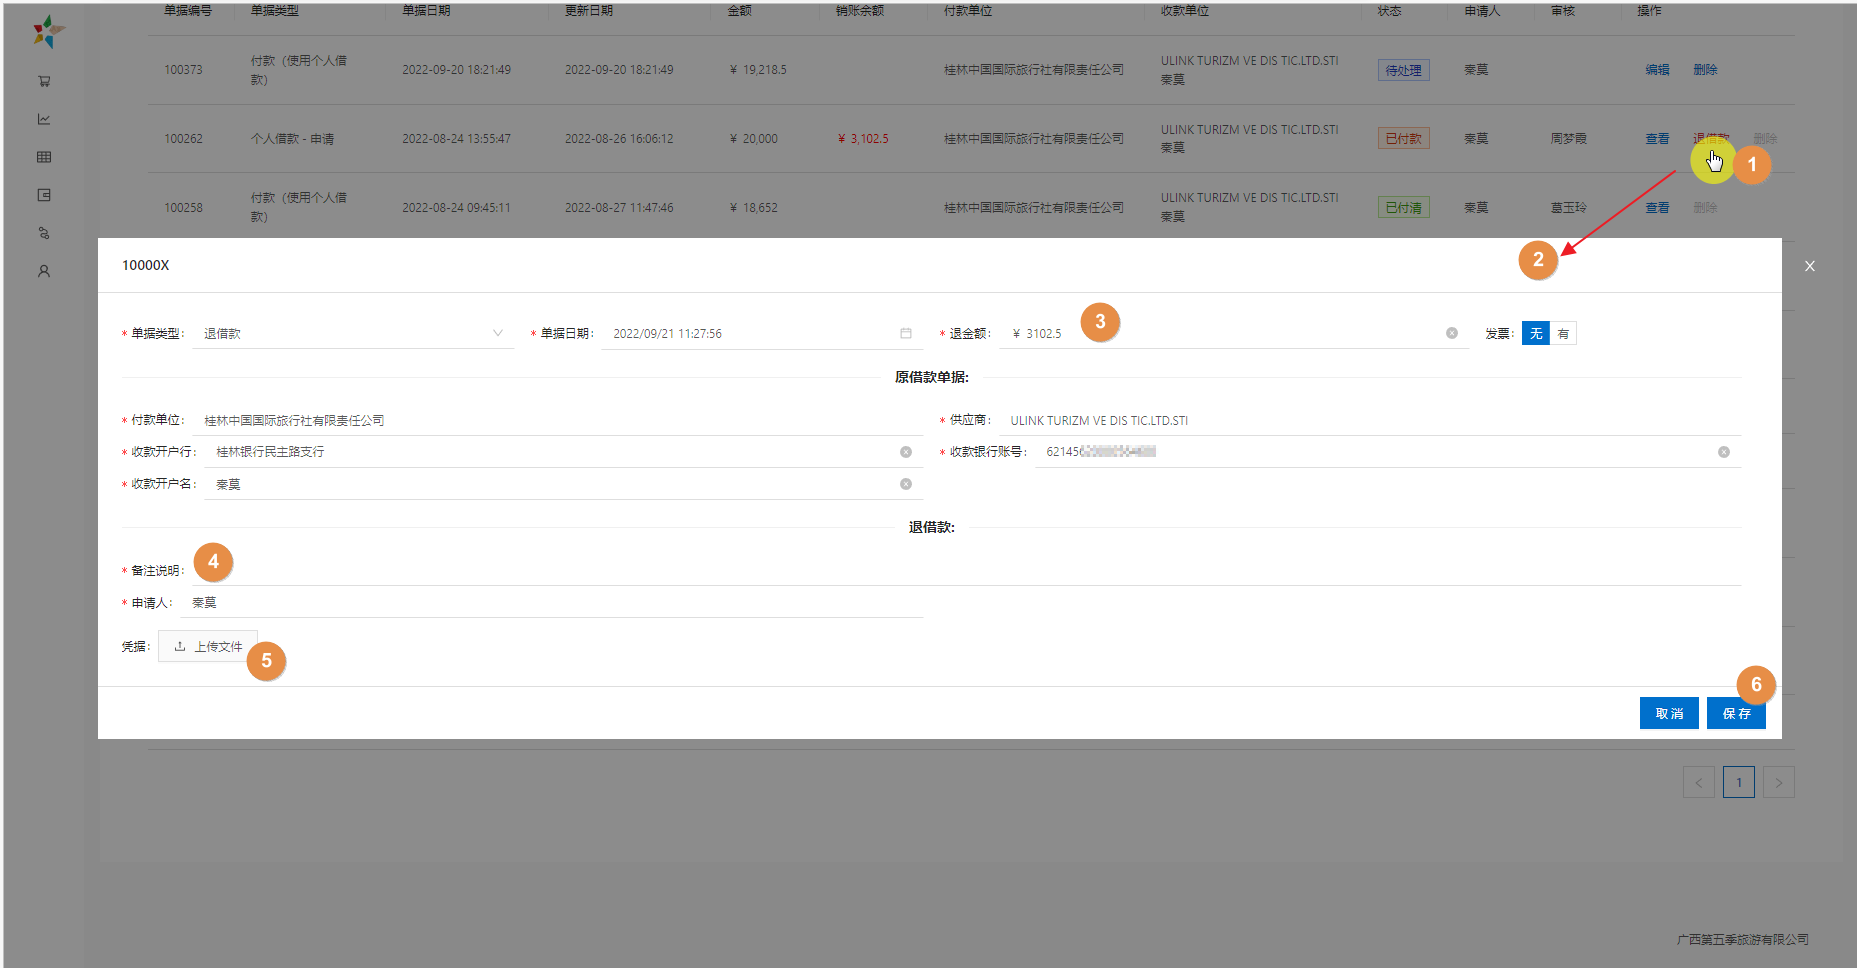Click the 取消 cancel button

click(x=1668, y=713)
